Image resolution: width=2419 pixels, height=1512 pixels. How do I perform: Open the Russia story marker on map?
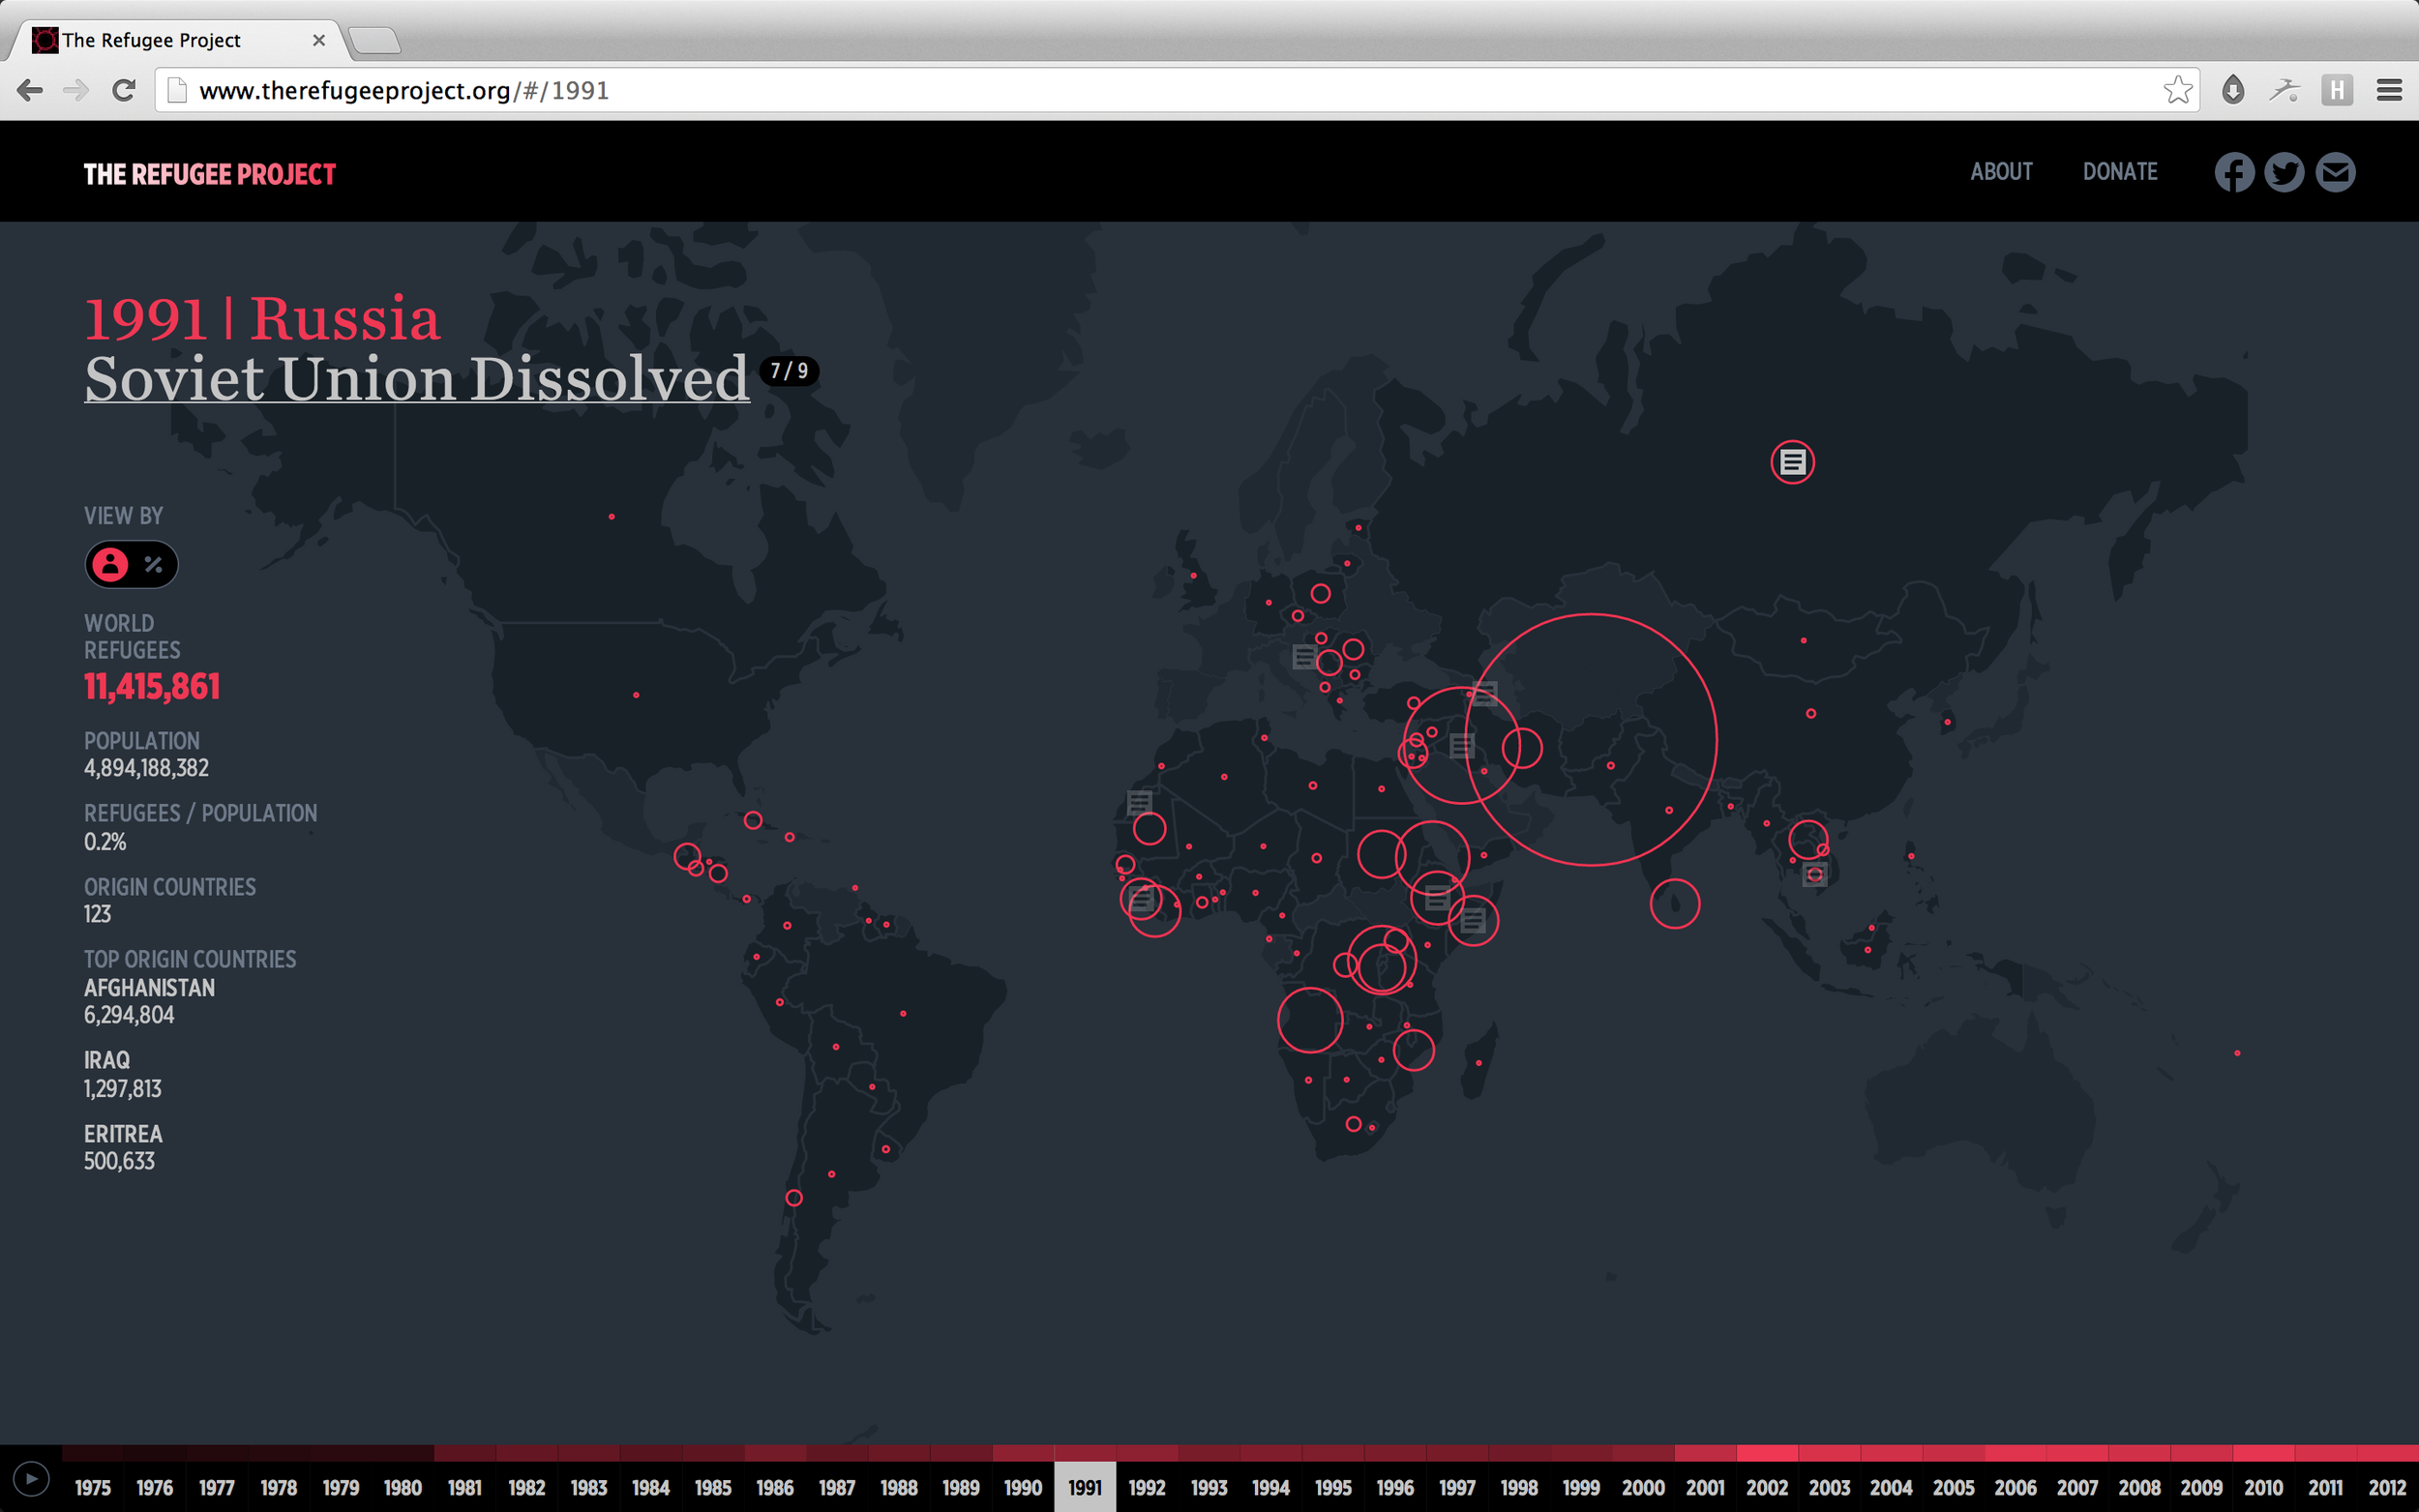(1792, 462)
